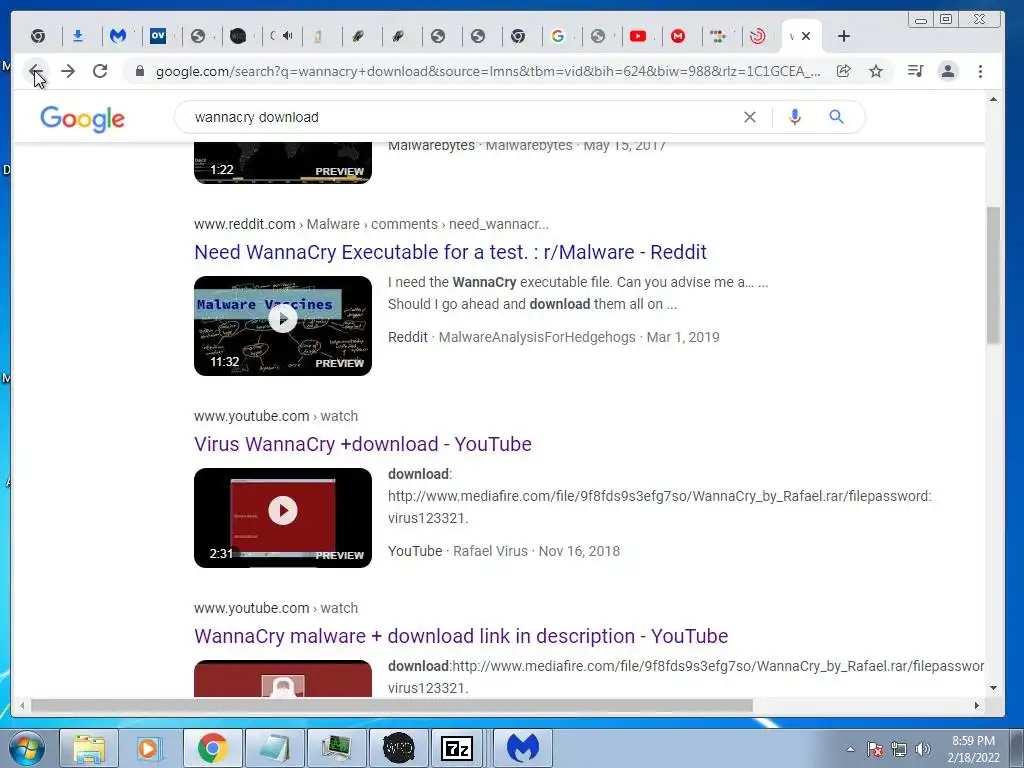Click the vertical scrollbar thumb
This screenshot has height=768, width=1024.
coord(993,275)
